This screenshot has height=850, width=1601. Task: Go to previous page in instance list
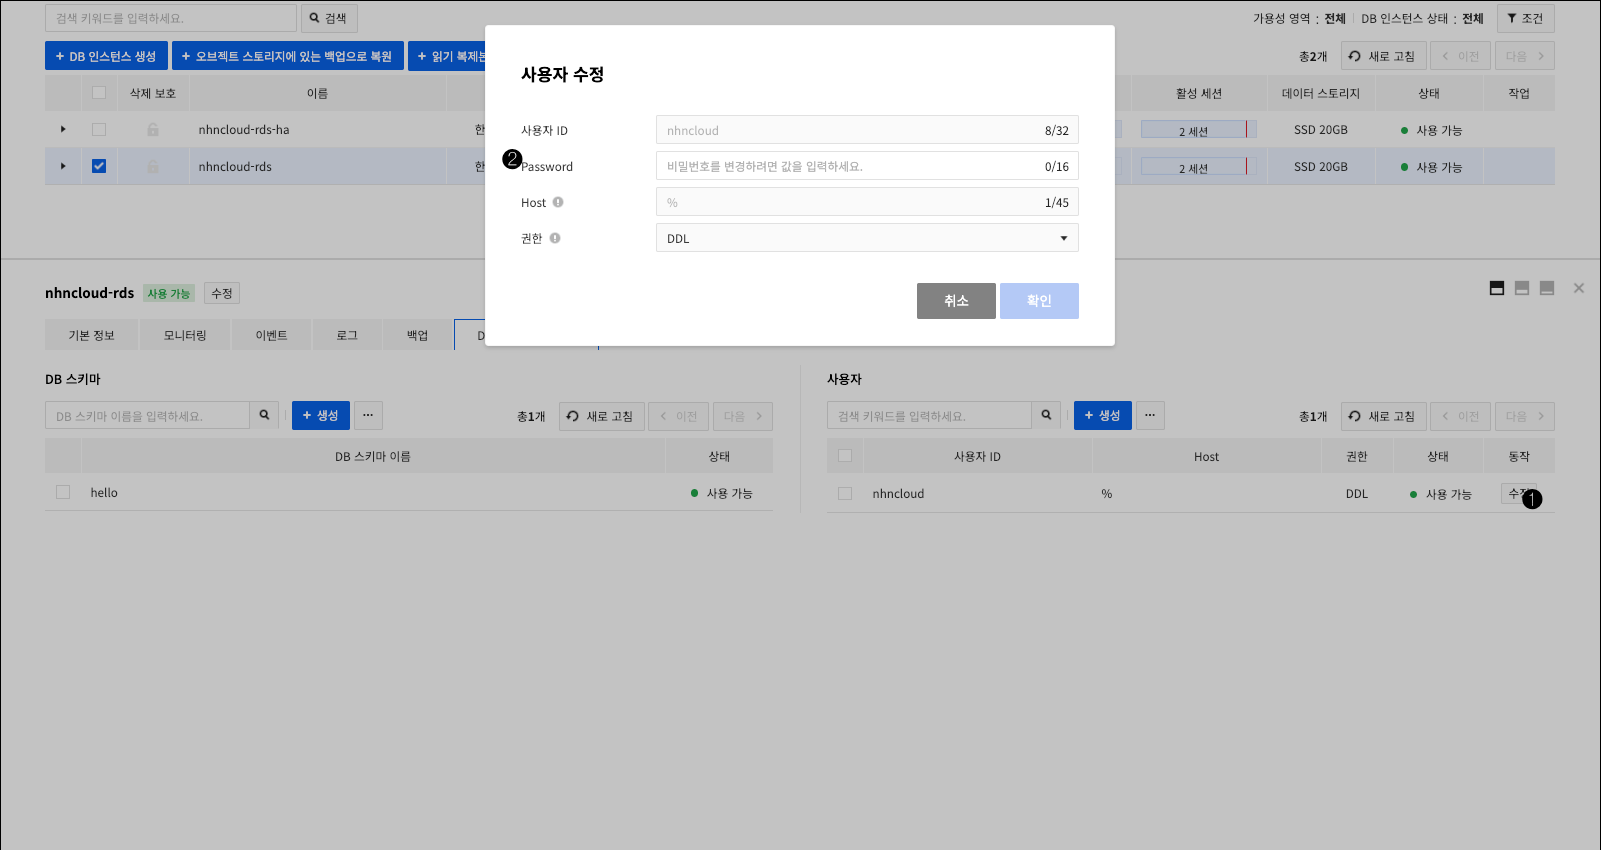(x=1461, y=56)
